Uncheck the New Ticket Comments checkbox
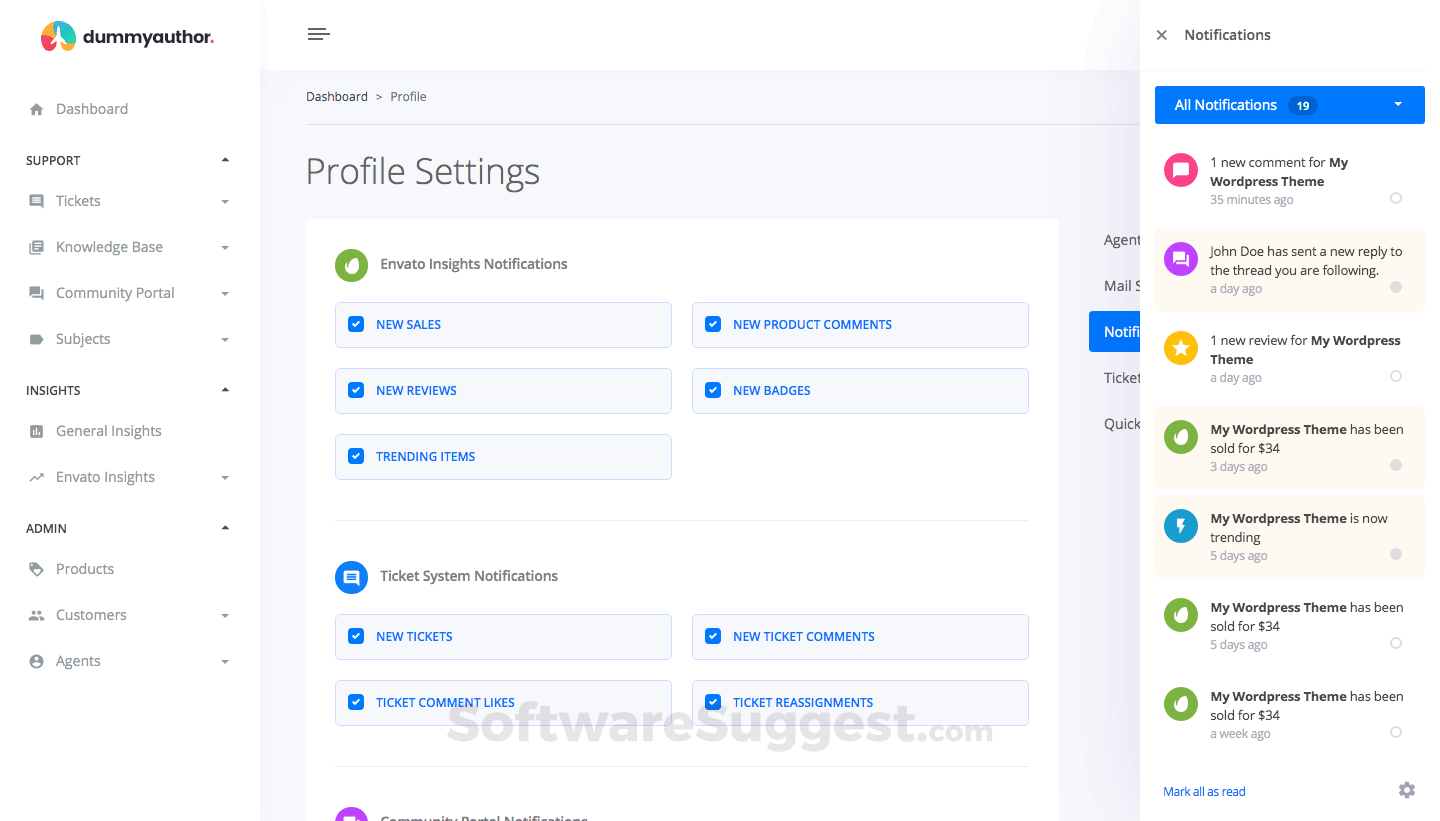The height and width of the screenshot is (821, 1440). click(713, 636)
